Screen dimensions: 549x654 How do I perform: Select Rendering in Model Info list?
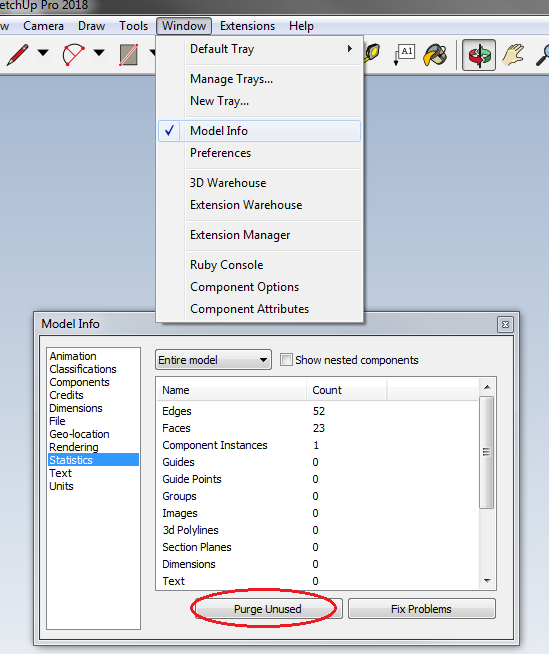(93, 447)
